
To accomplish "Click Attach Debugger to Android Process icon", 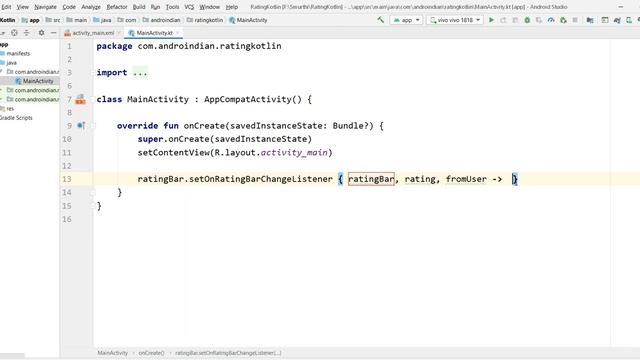I will [563, 20].
